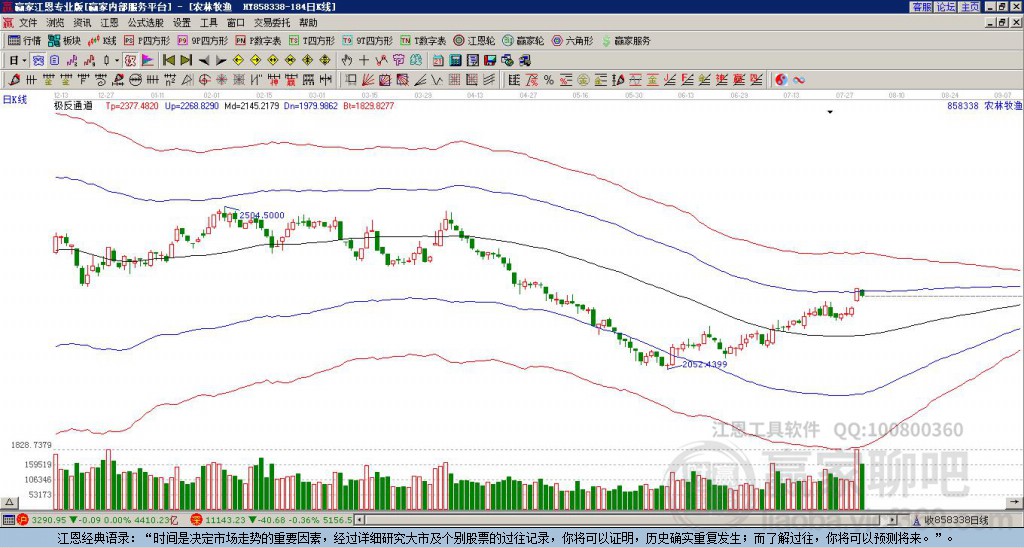Screen dimensions: 1024x548
Task: Open the 公式选股 menu
Action: [x=145, y=23]
